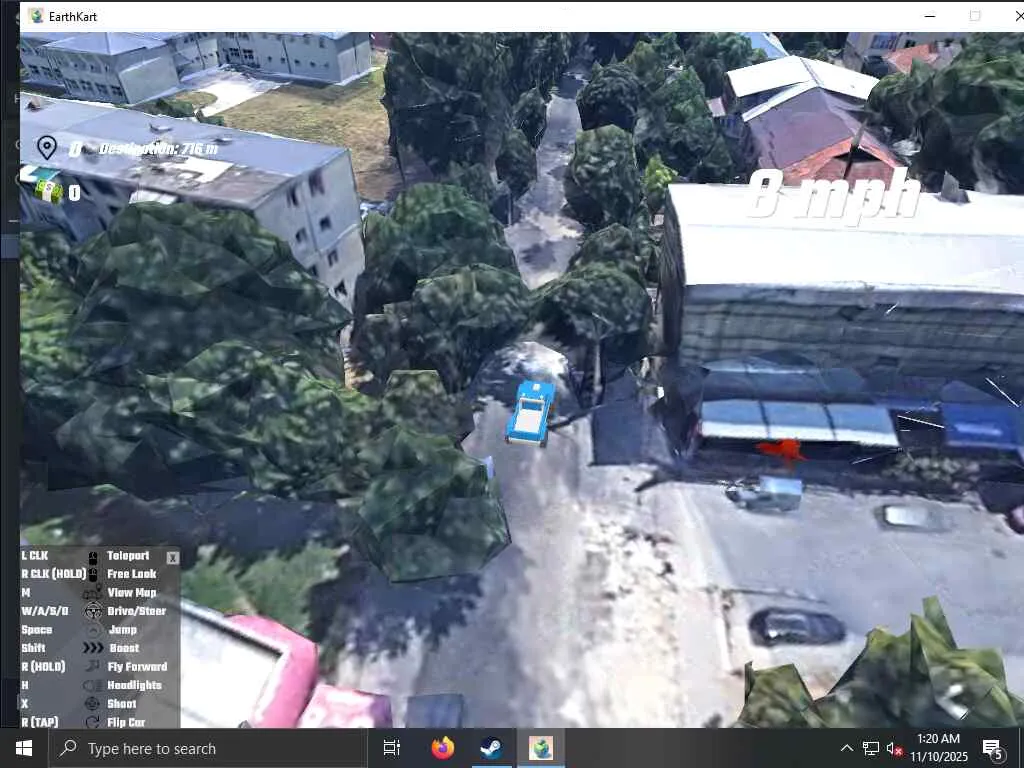Click the destination pin icon

[46, 148]
